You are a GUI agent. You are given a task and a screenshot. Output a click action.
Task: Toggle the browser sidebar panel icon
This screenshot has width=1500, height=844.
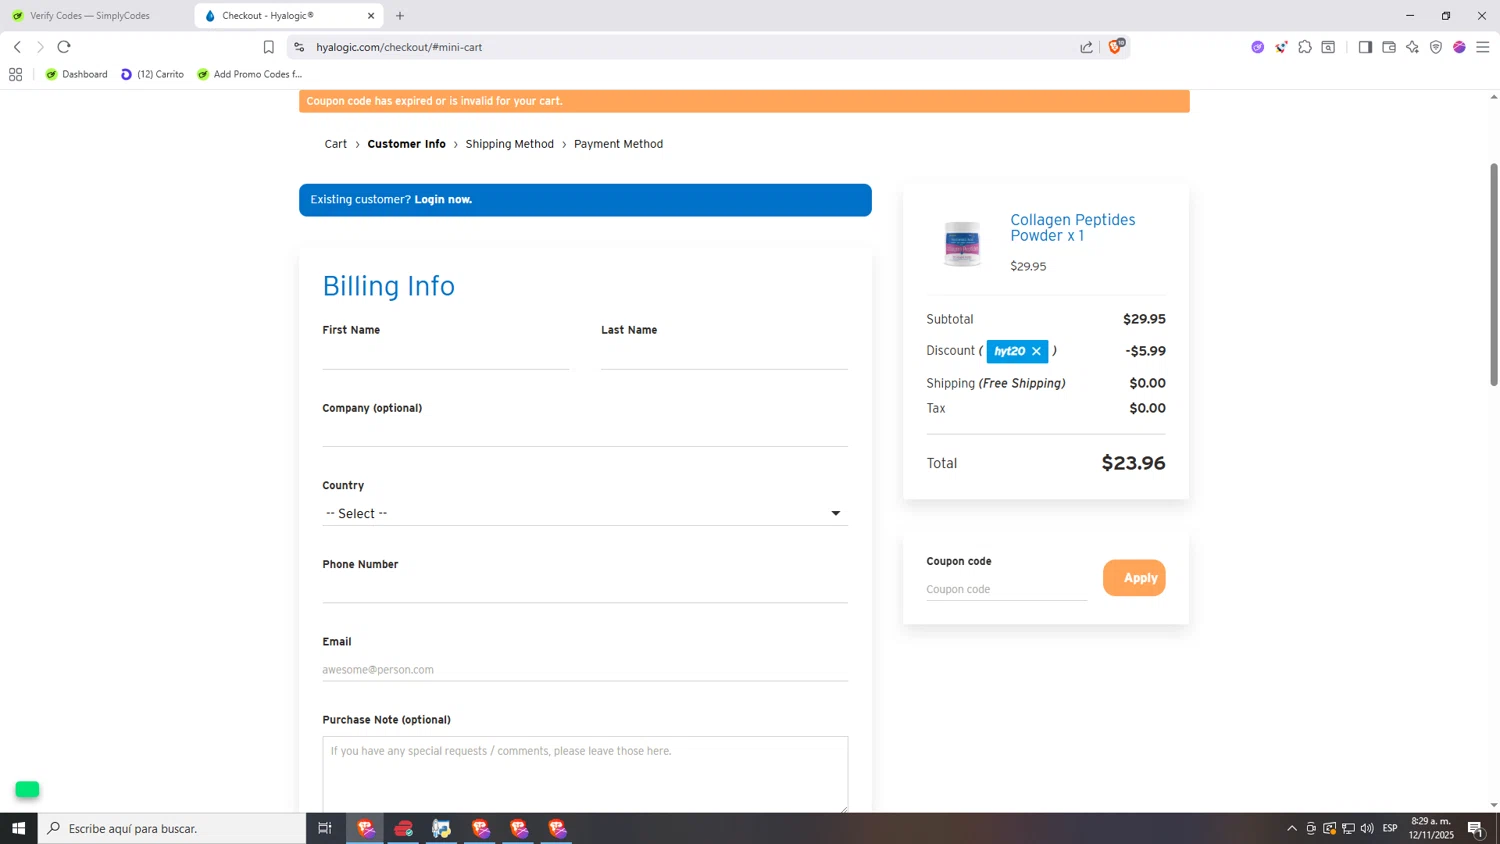tap(1365, 47)
